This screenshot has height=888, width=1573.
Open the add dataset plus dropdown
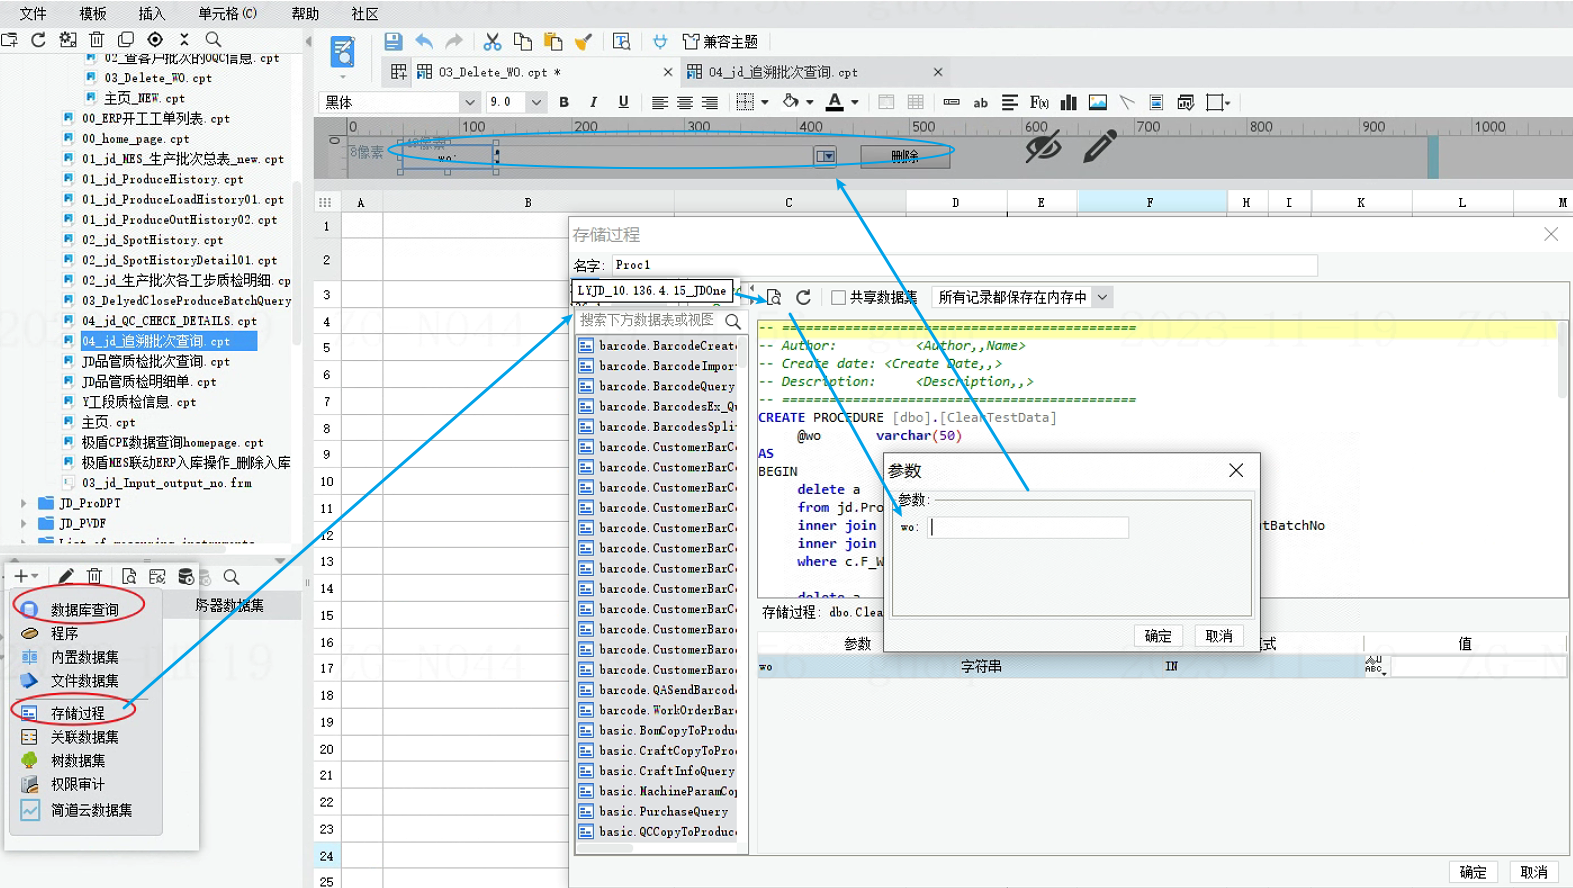click(26, 576)
